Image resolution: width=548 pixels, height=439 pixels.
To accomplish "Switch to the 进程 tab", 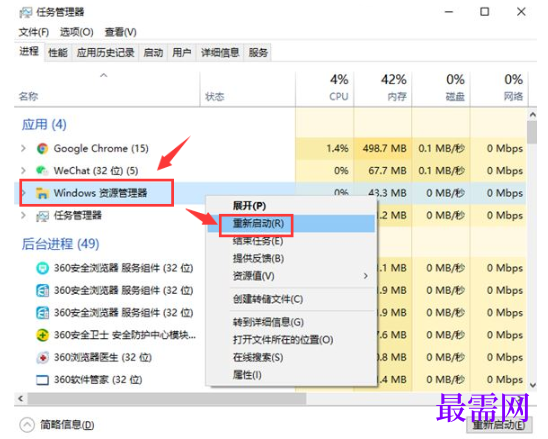I will point(29,52).
